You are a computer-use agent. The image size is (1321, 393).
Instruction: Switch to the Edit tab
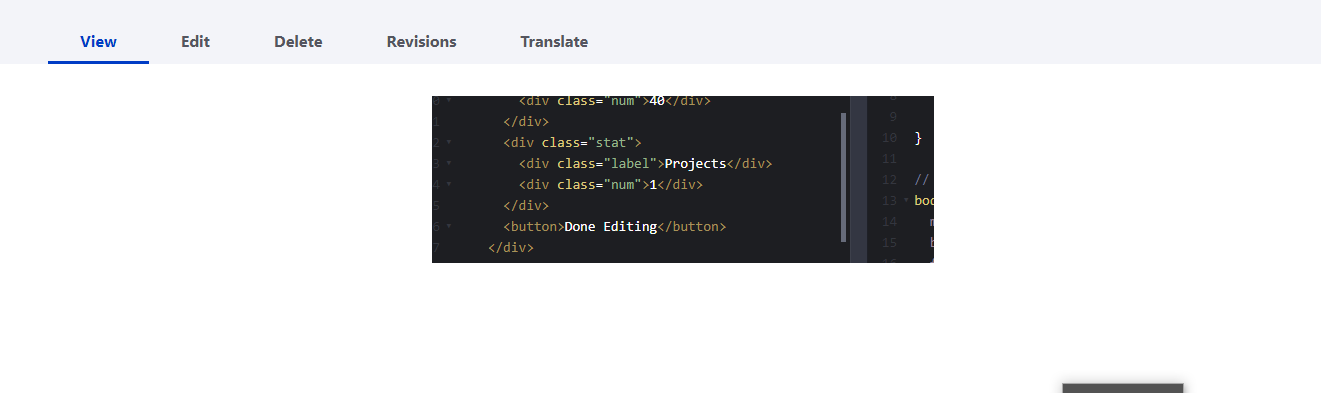tap(195, 42)
